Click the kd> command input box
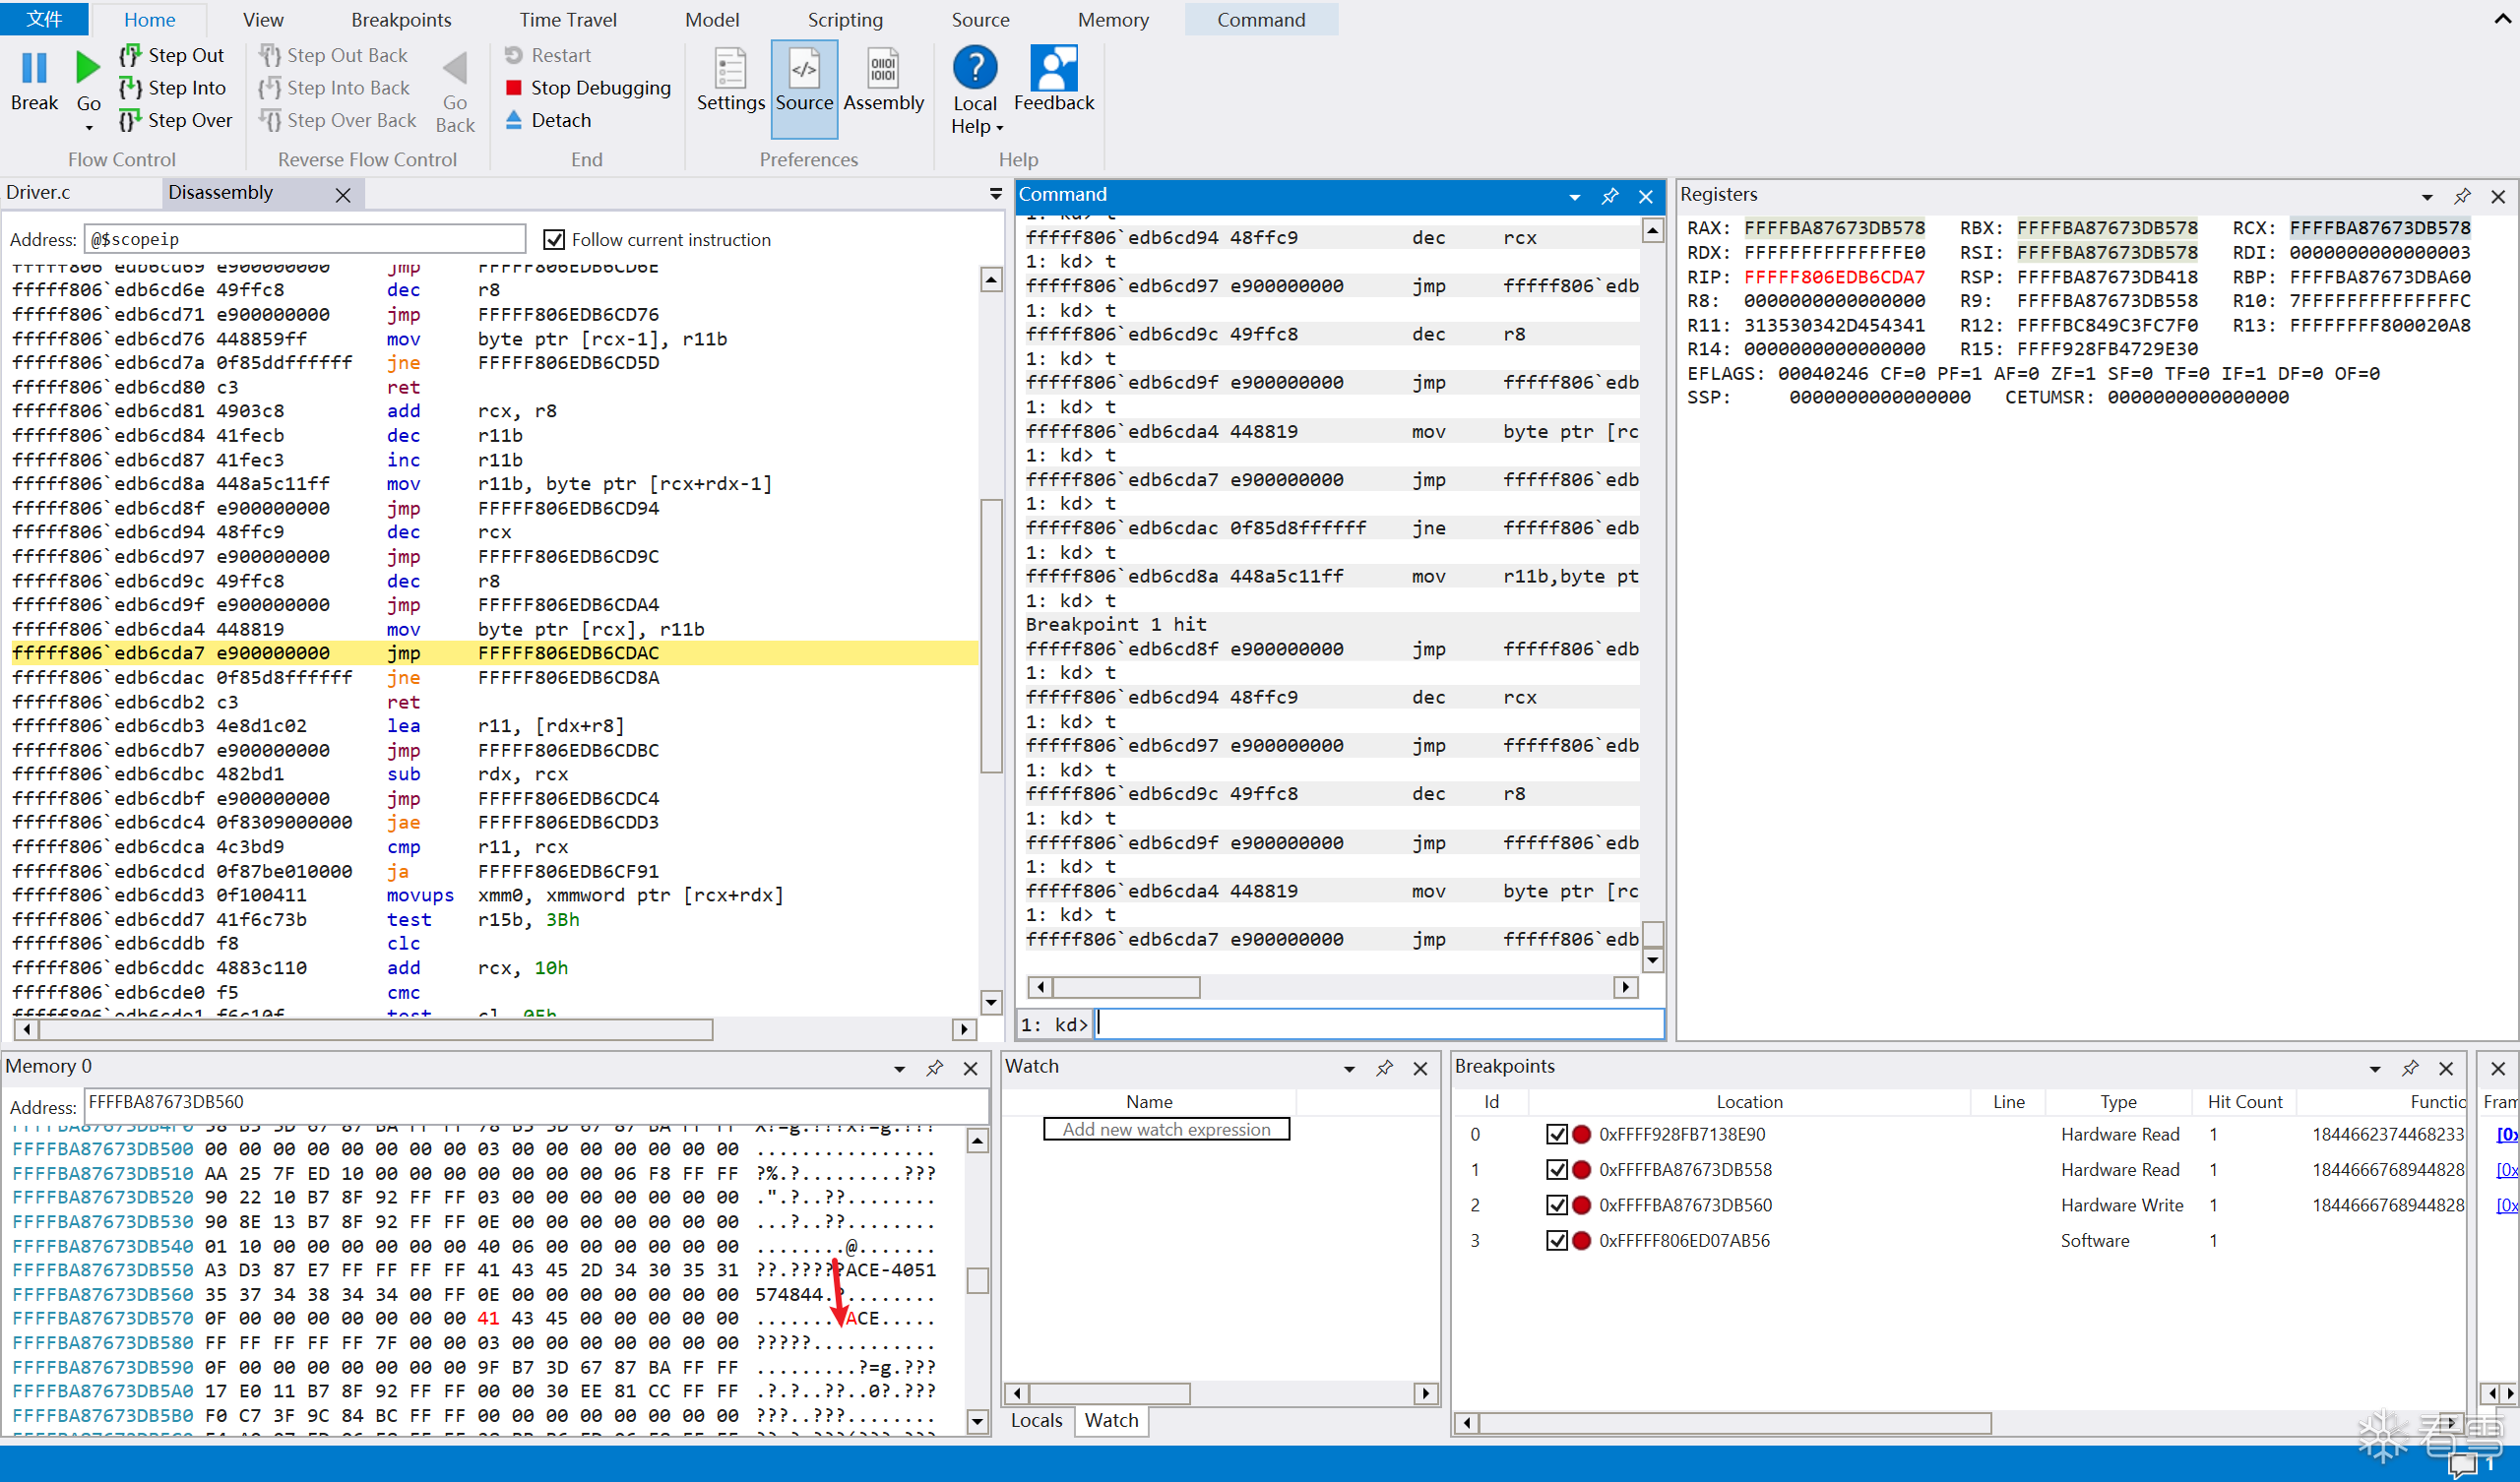 [1379, 1024]
